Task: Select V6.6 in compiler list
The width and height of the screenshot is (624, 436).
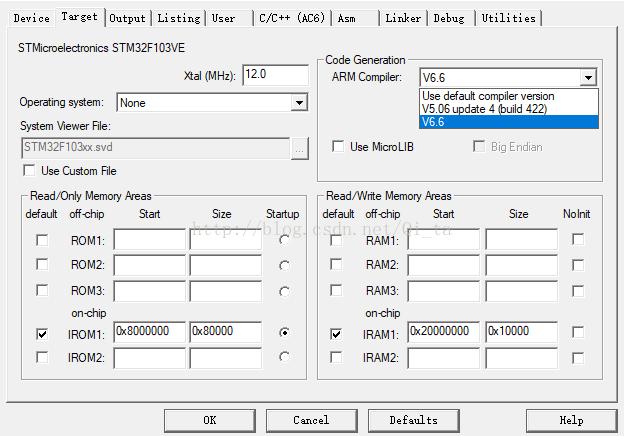Action: [x=509, y=122]
